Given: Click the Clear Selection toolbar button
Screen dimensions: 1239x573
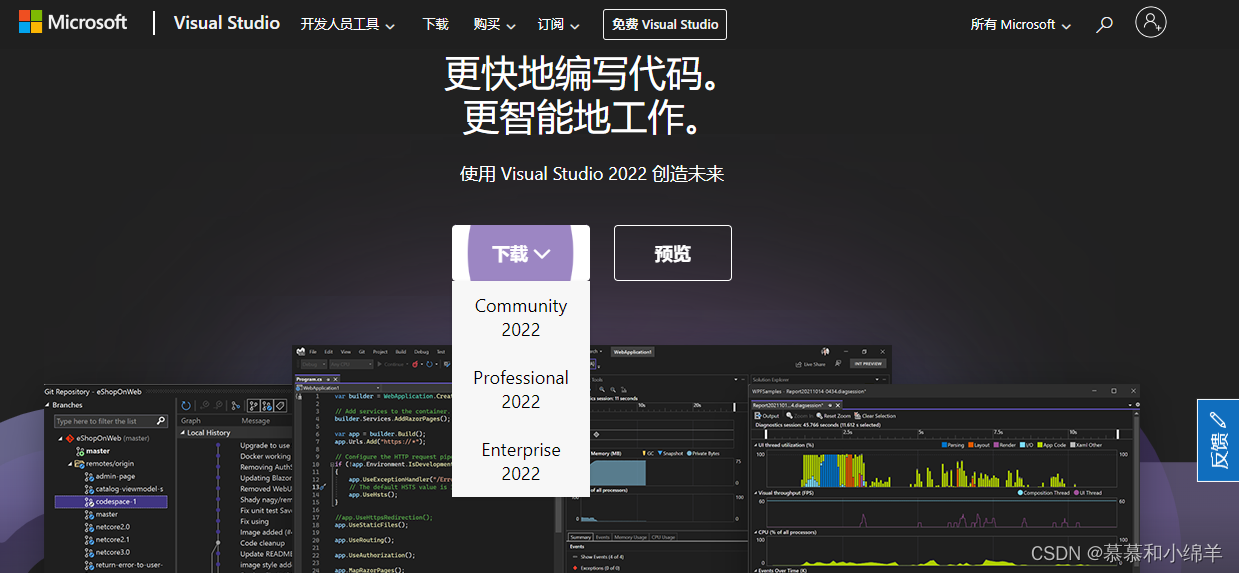Looking at the screenshot, I should pos(875,416).
